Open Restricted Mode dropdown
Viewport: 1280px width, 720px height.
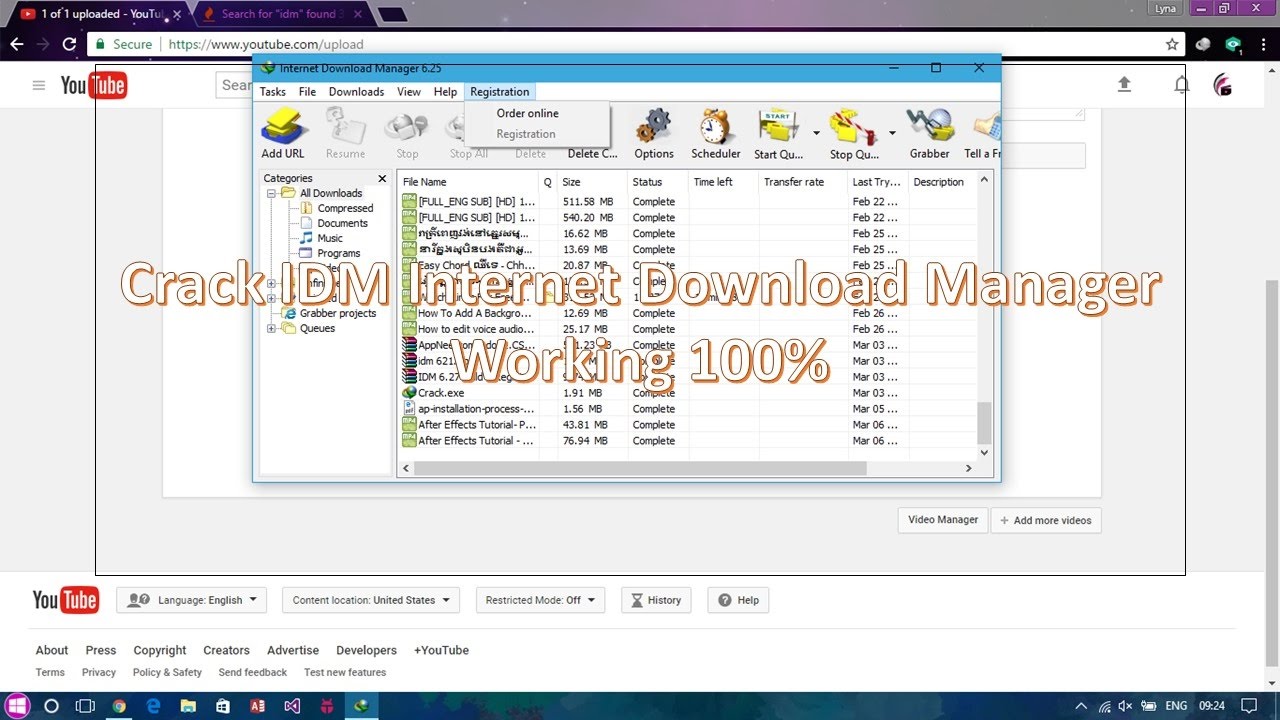[540, 600]
